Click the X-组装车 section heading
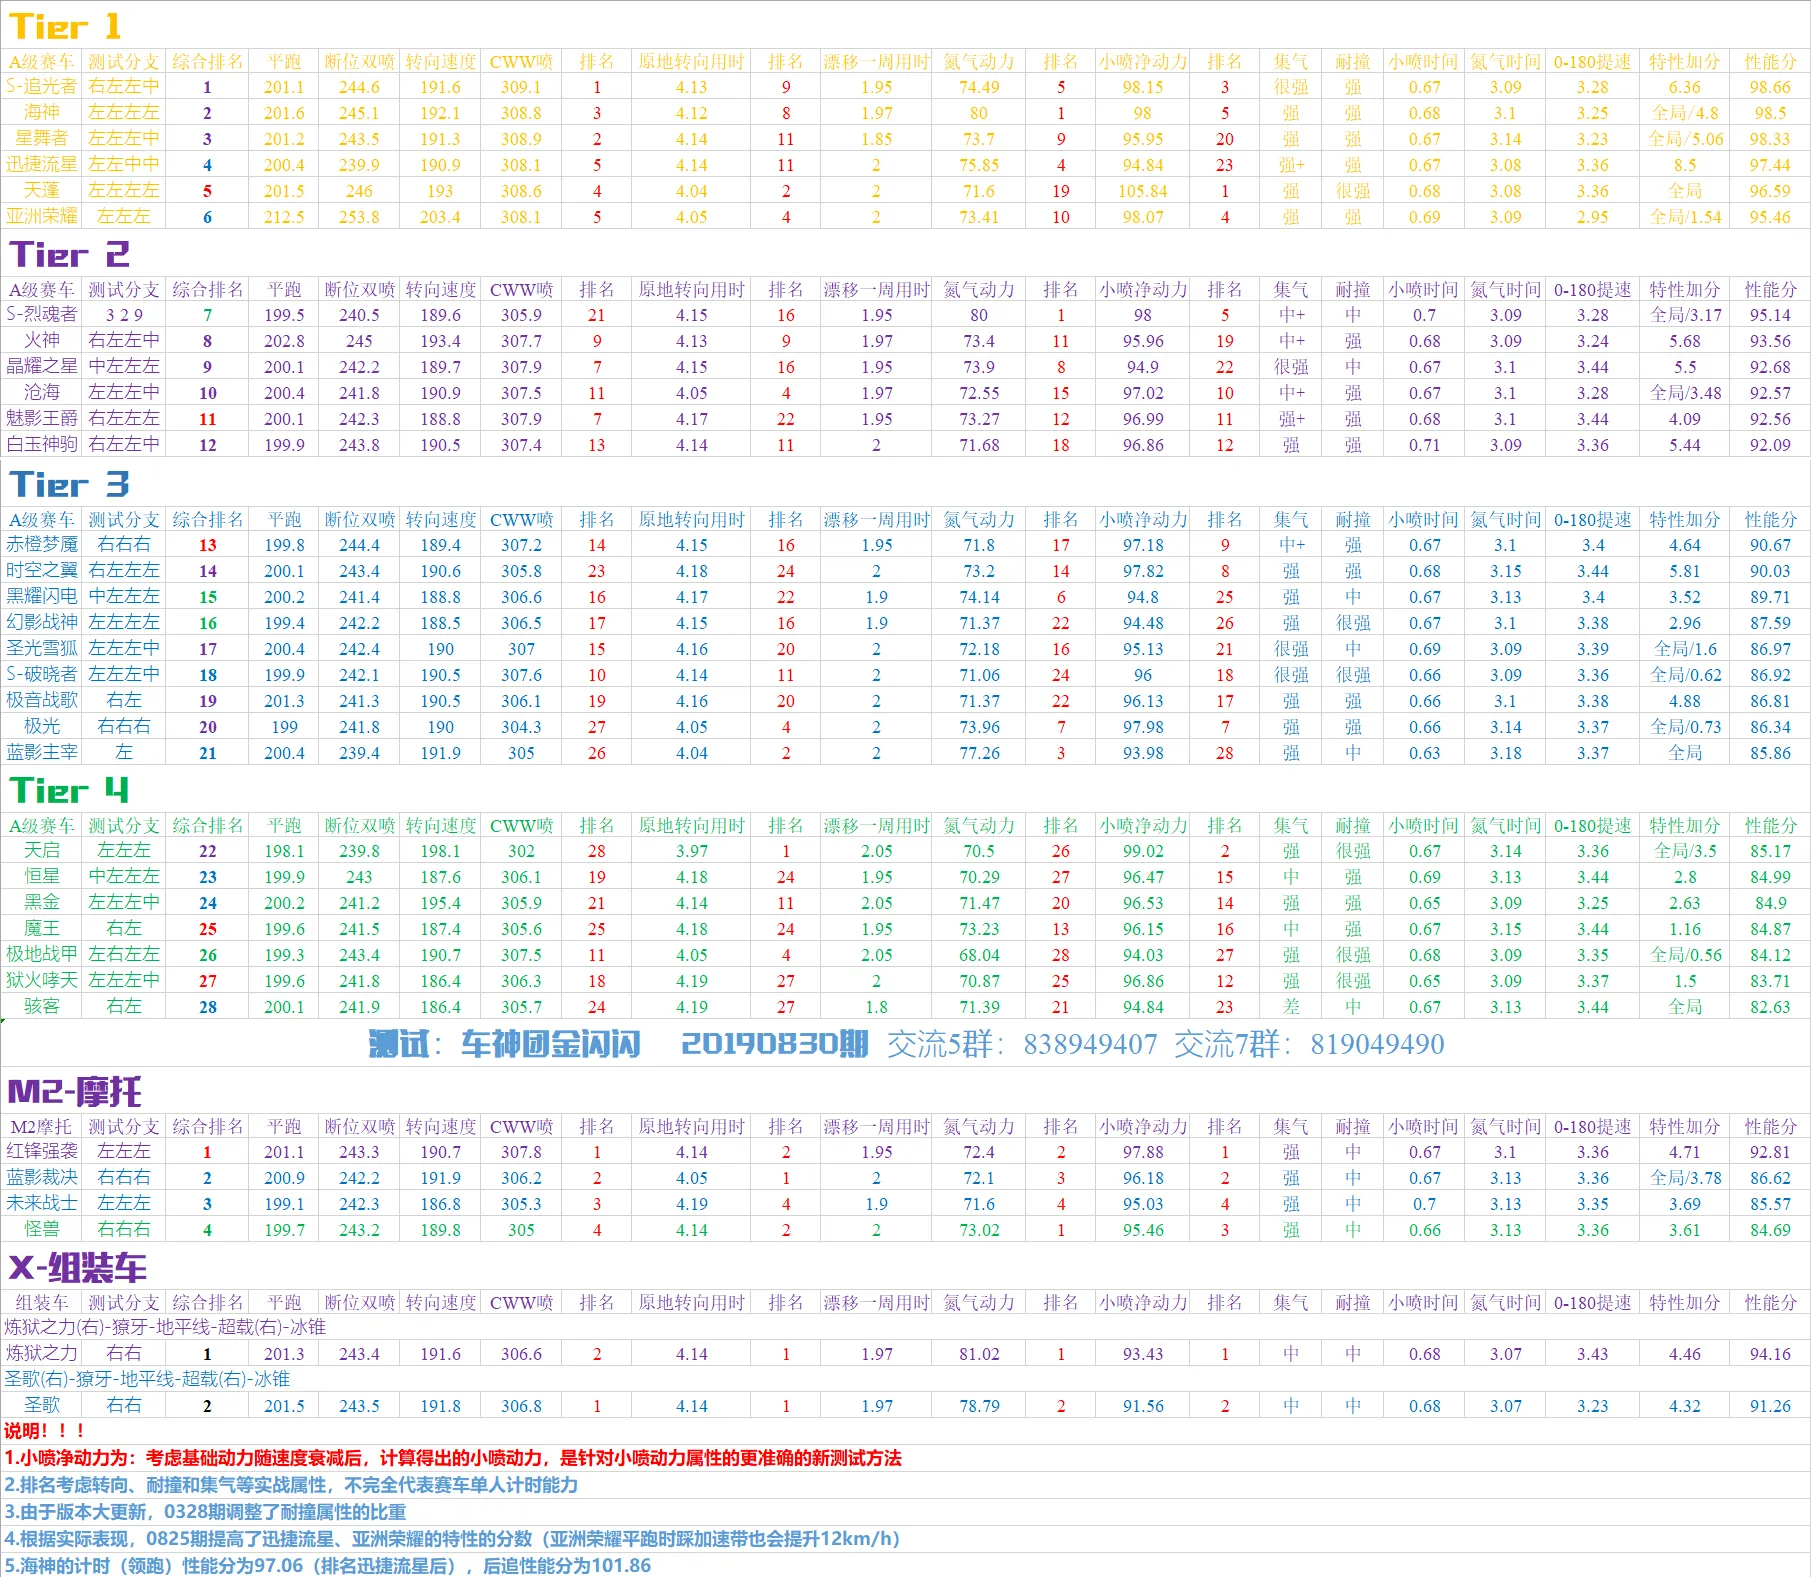 point(78,1268)
